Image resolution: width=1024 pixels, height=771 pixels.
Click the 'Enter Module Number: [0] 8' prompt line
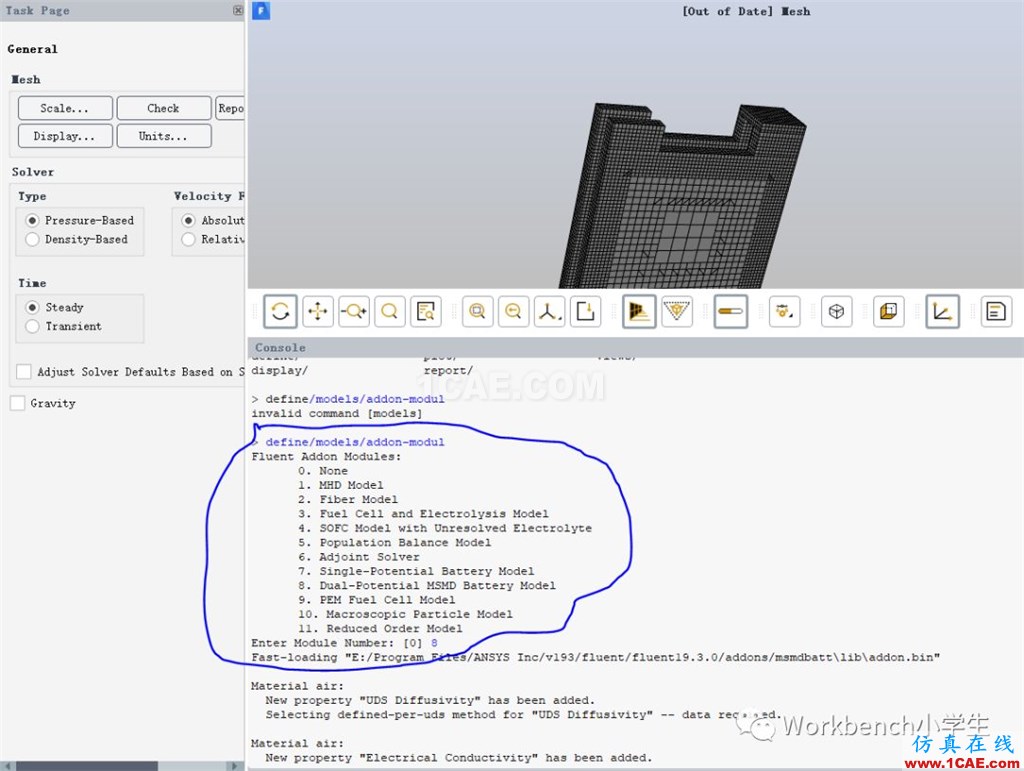[344, 643]
